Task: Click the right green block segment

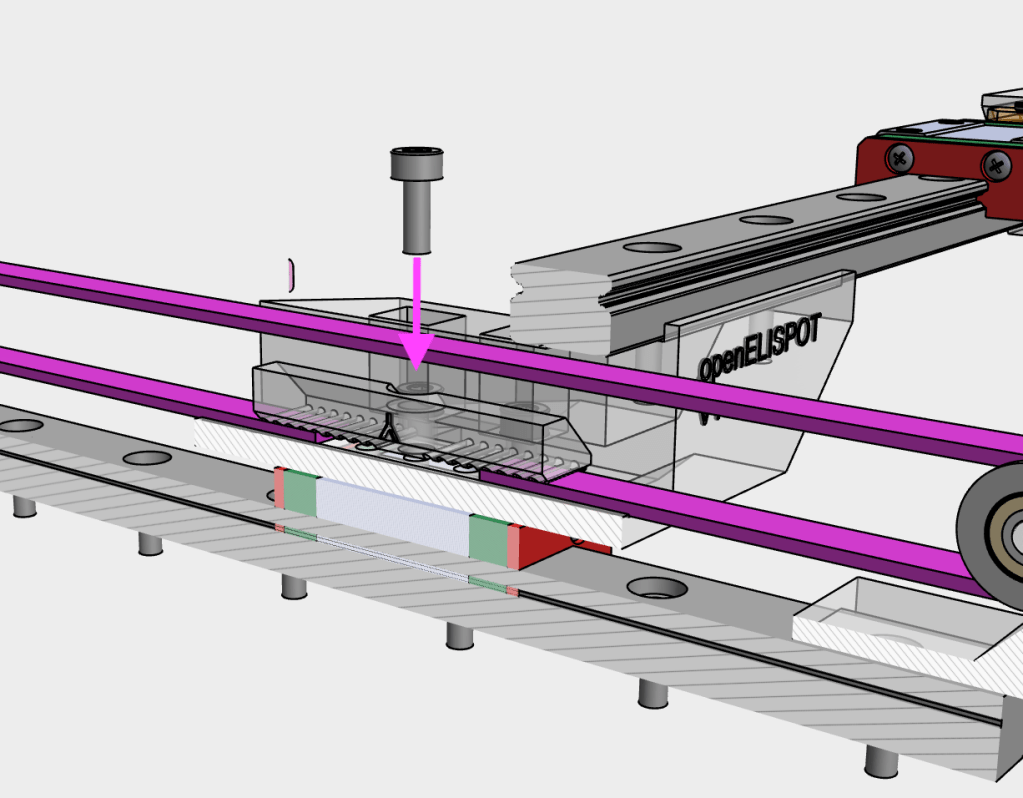Action: click(x=488, y=538)
